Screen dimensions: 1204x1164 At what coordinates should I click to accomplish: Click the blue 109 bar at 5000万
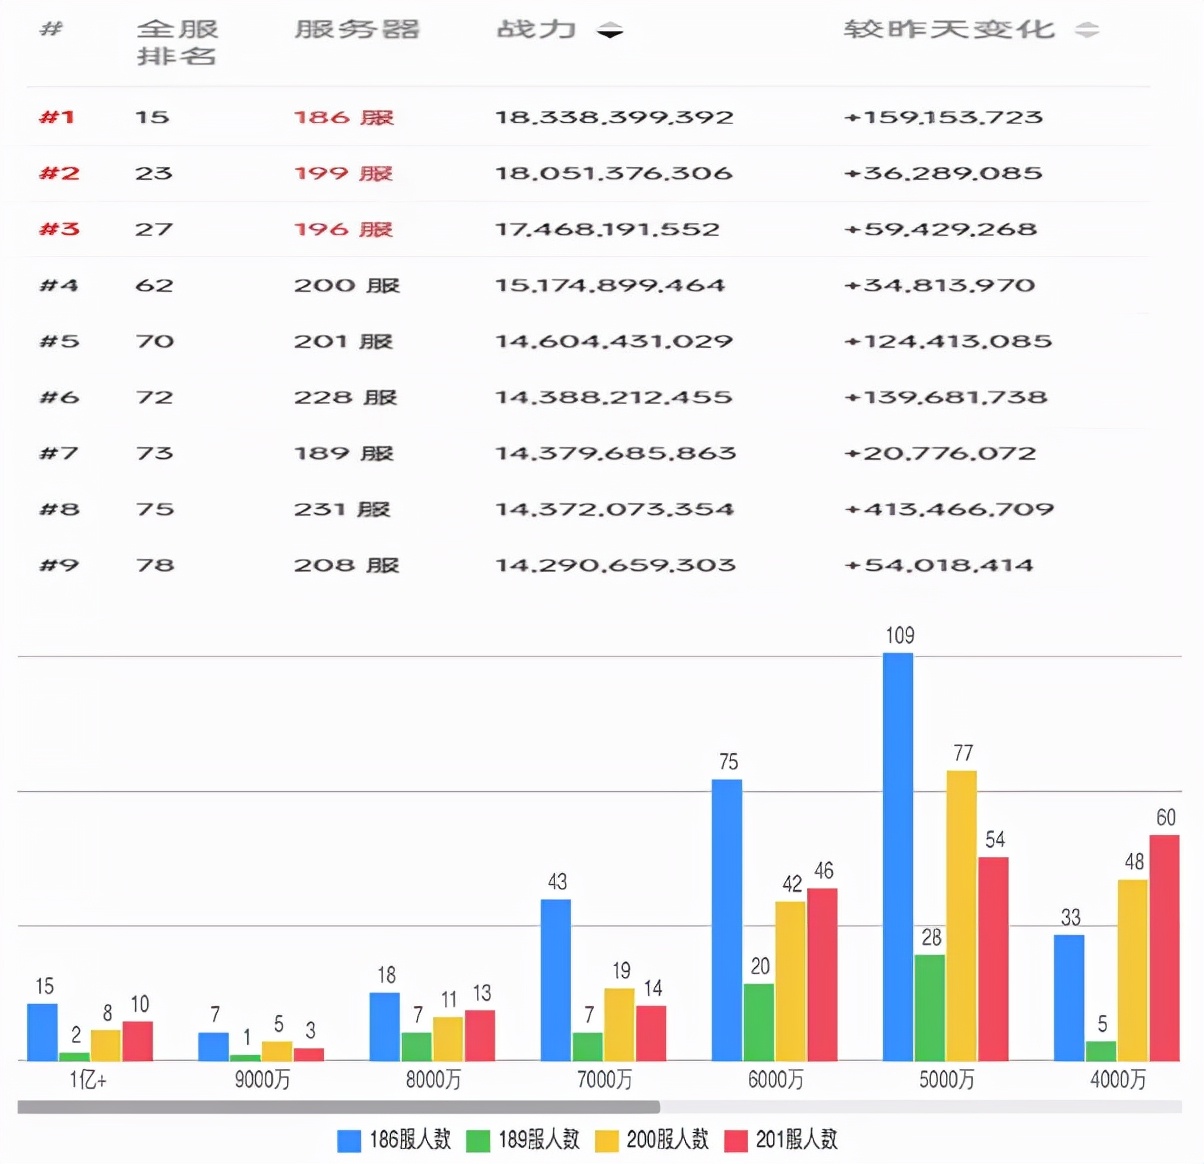coord(898,856)
